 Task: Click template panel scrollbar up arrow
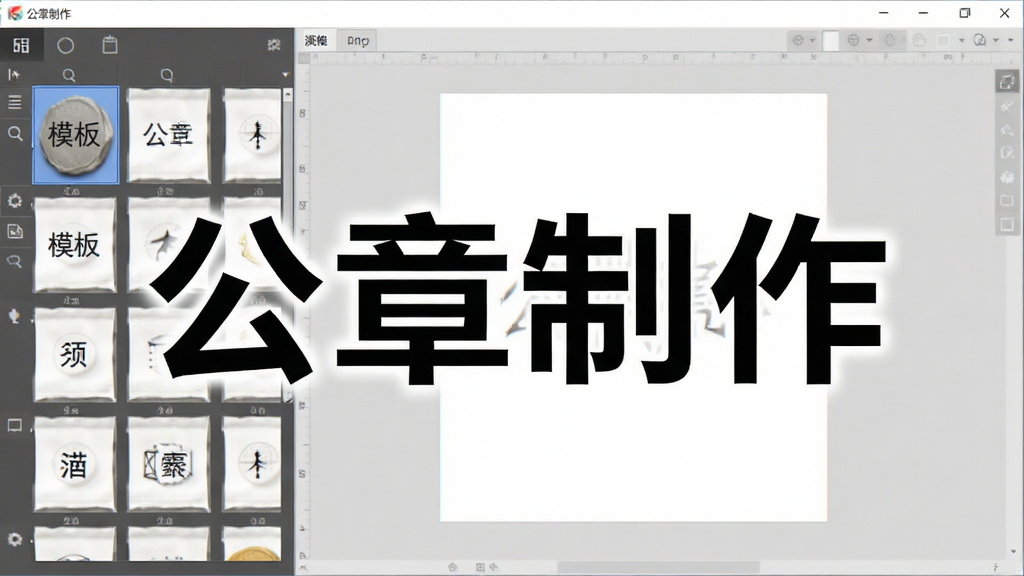pyautogui.click(x=287, y=95)
